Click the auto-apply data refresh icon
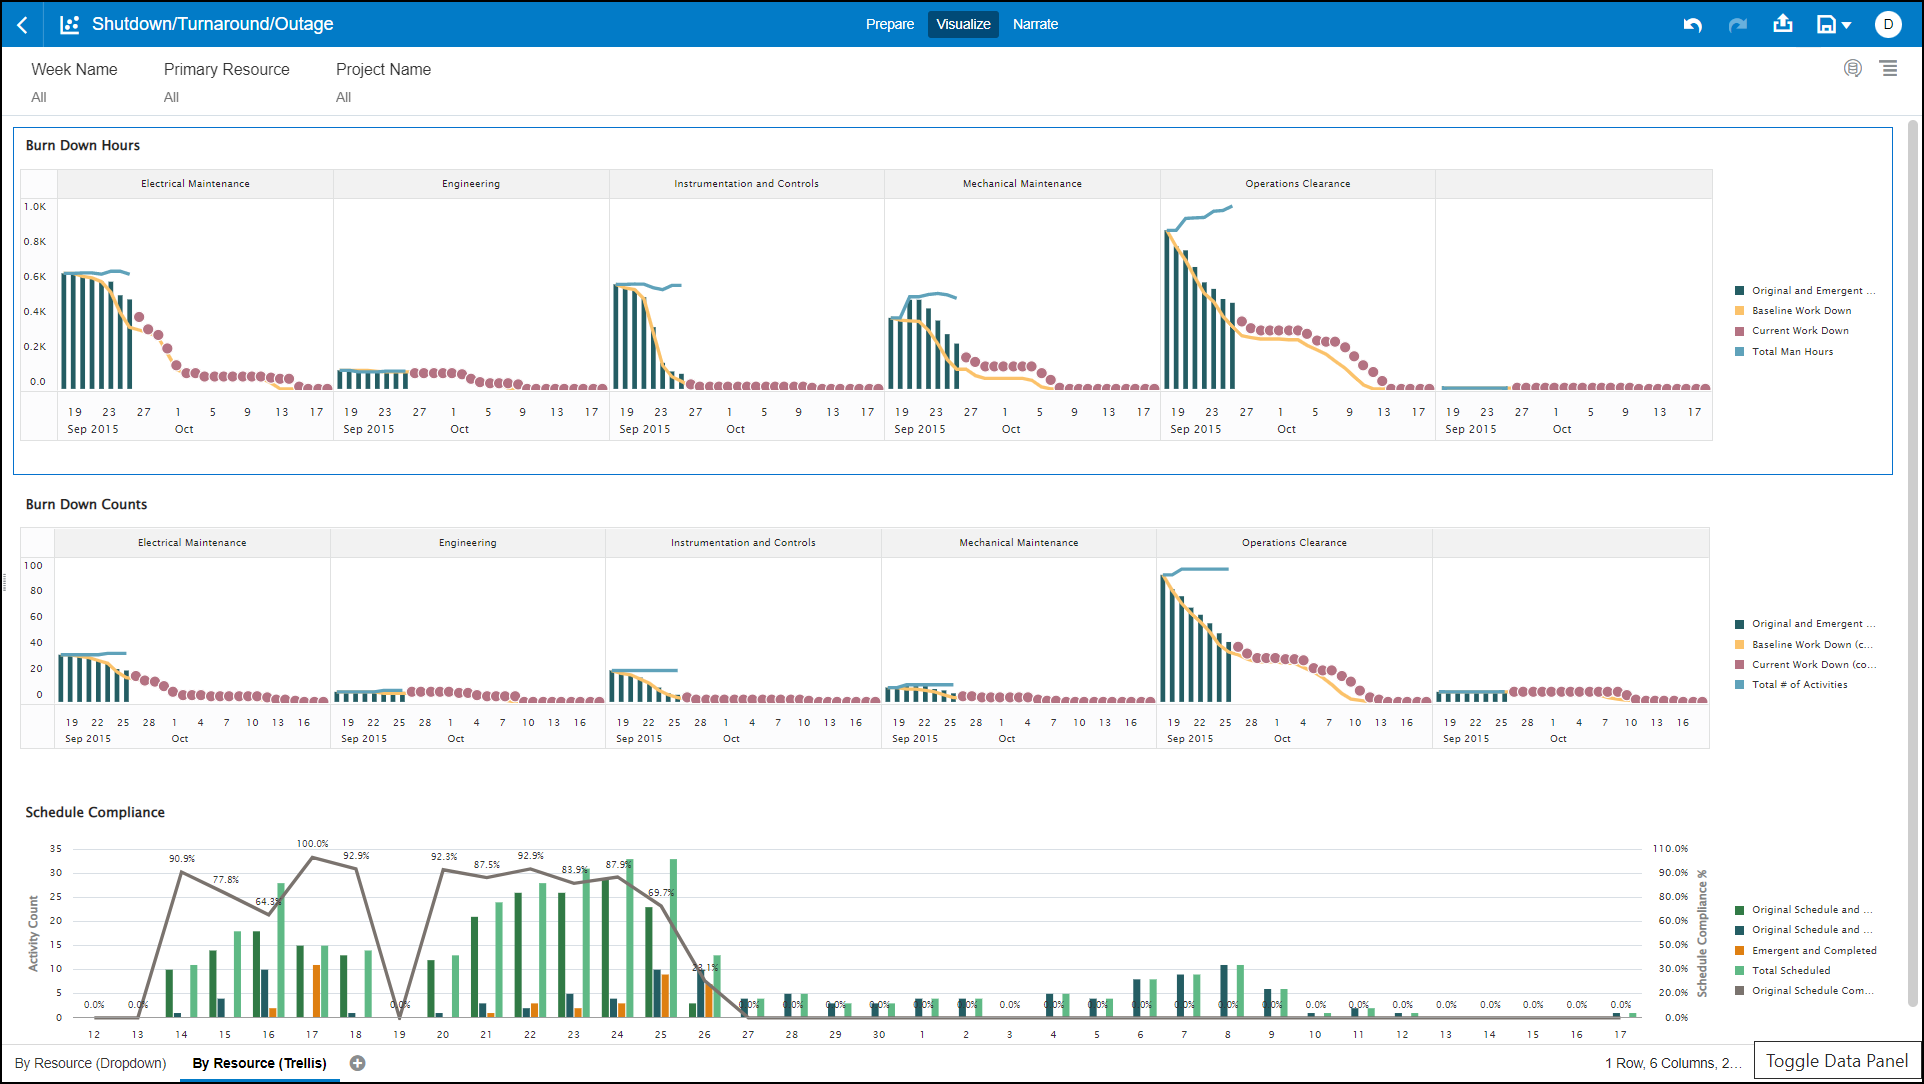The width and height of the screenshot is (1924, 1084). point(1852,68)
